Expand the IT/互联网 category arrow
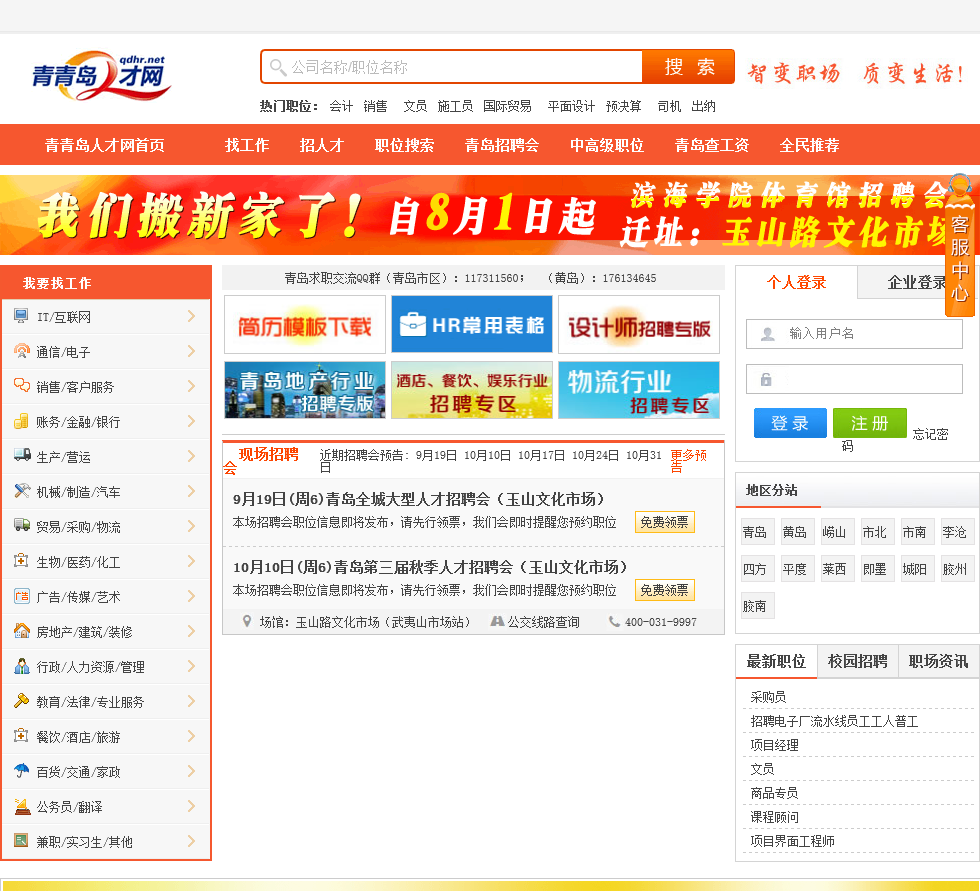Image resolution: width=980 pixels, height=891 pixels. (191, 316)
